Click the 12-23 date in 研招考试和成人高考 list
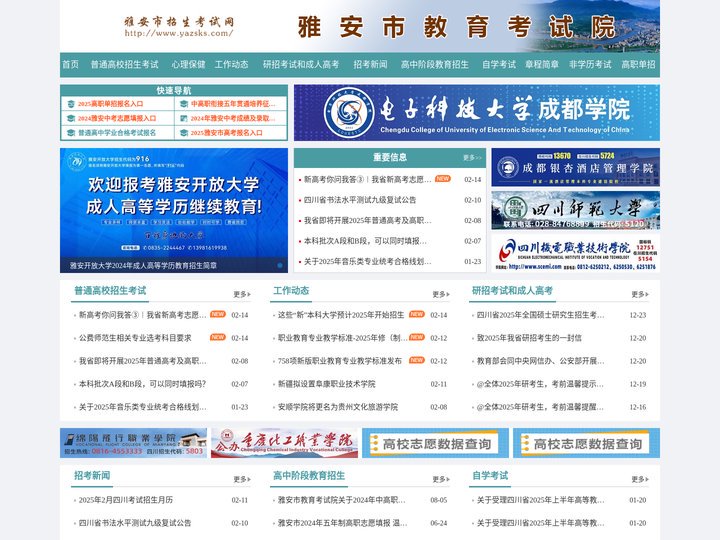Screen dimensions: 720x540 pyautogui.click(x=638, y=315)
